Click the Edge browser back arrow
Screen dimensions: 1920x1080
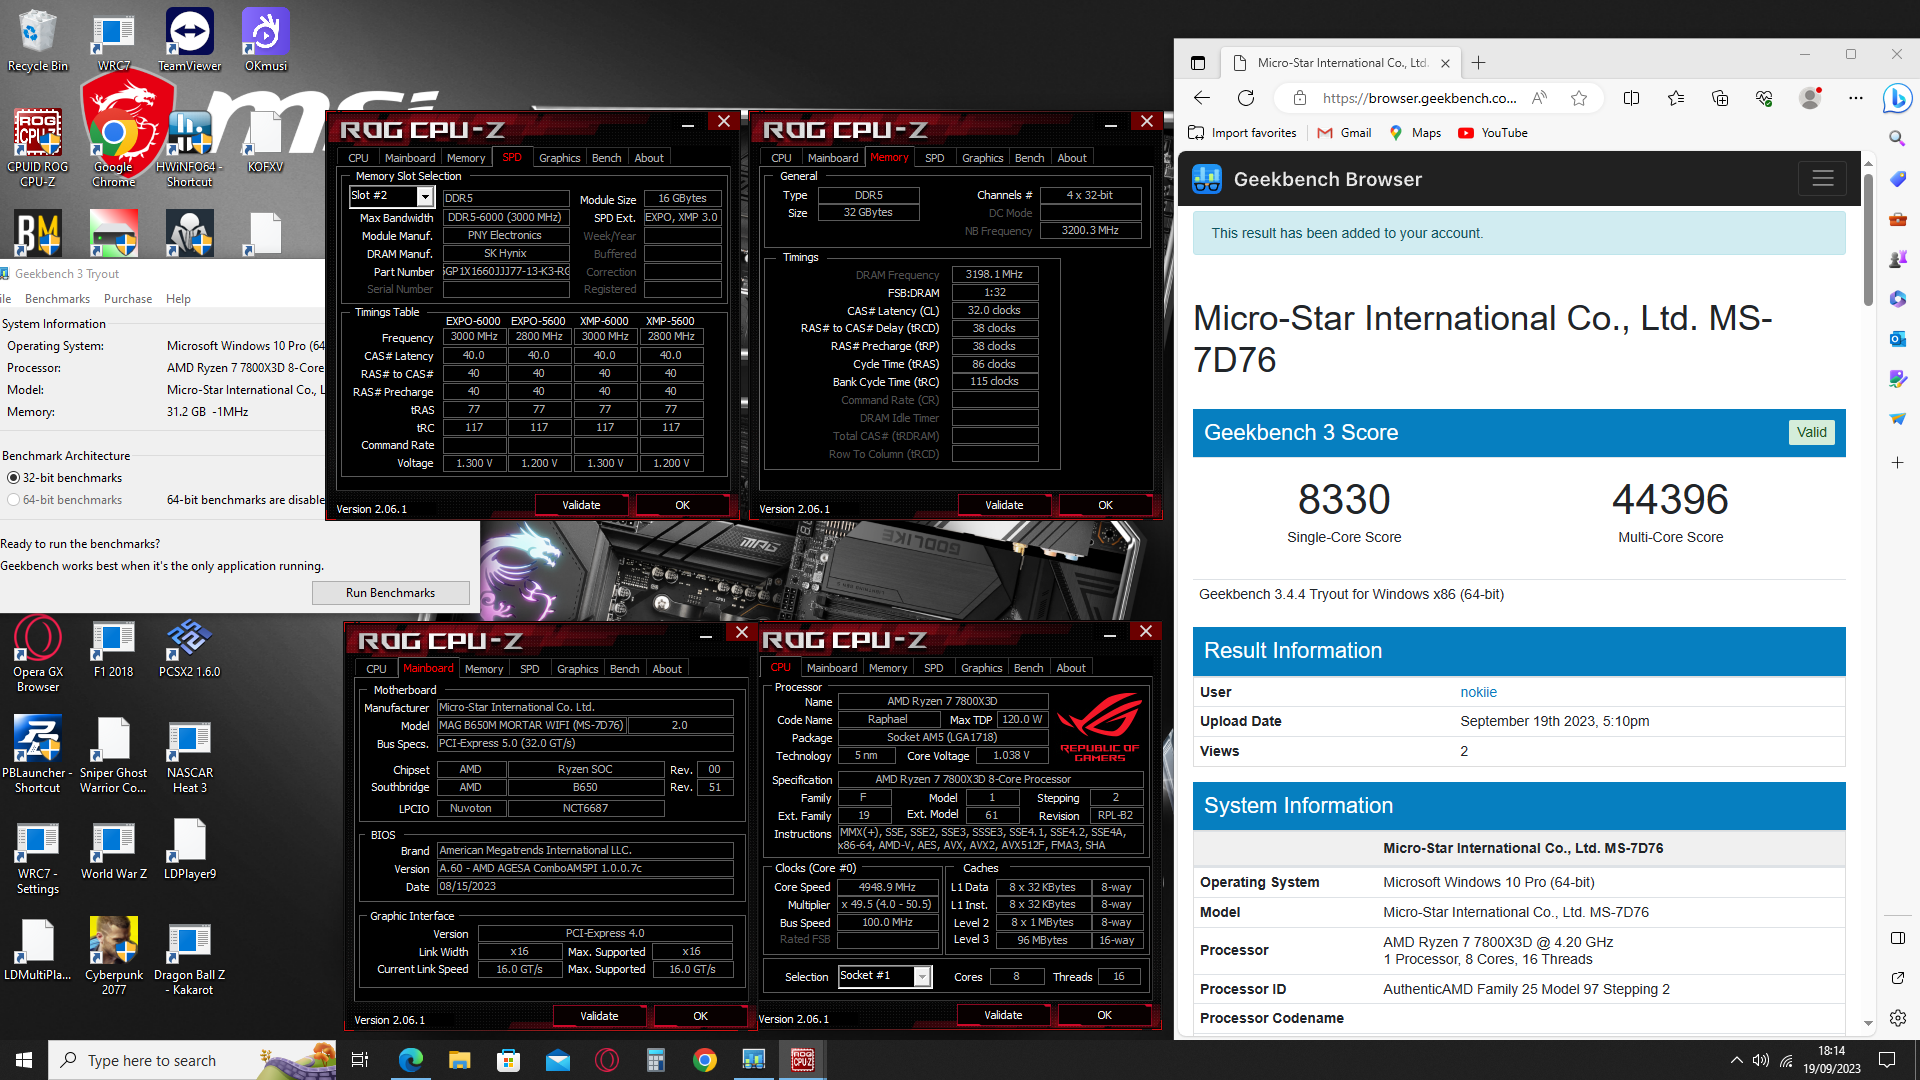[1202, 98]
